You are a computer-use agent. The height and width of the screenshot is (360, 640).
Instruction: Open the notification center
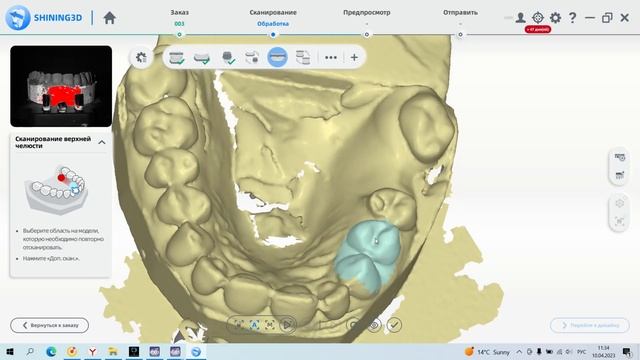point(627,351)
